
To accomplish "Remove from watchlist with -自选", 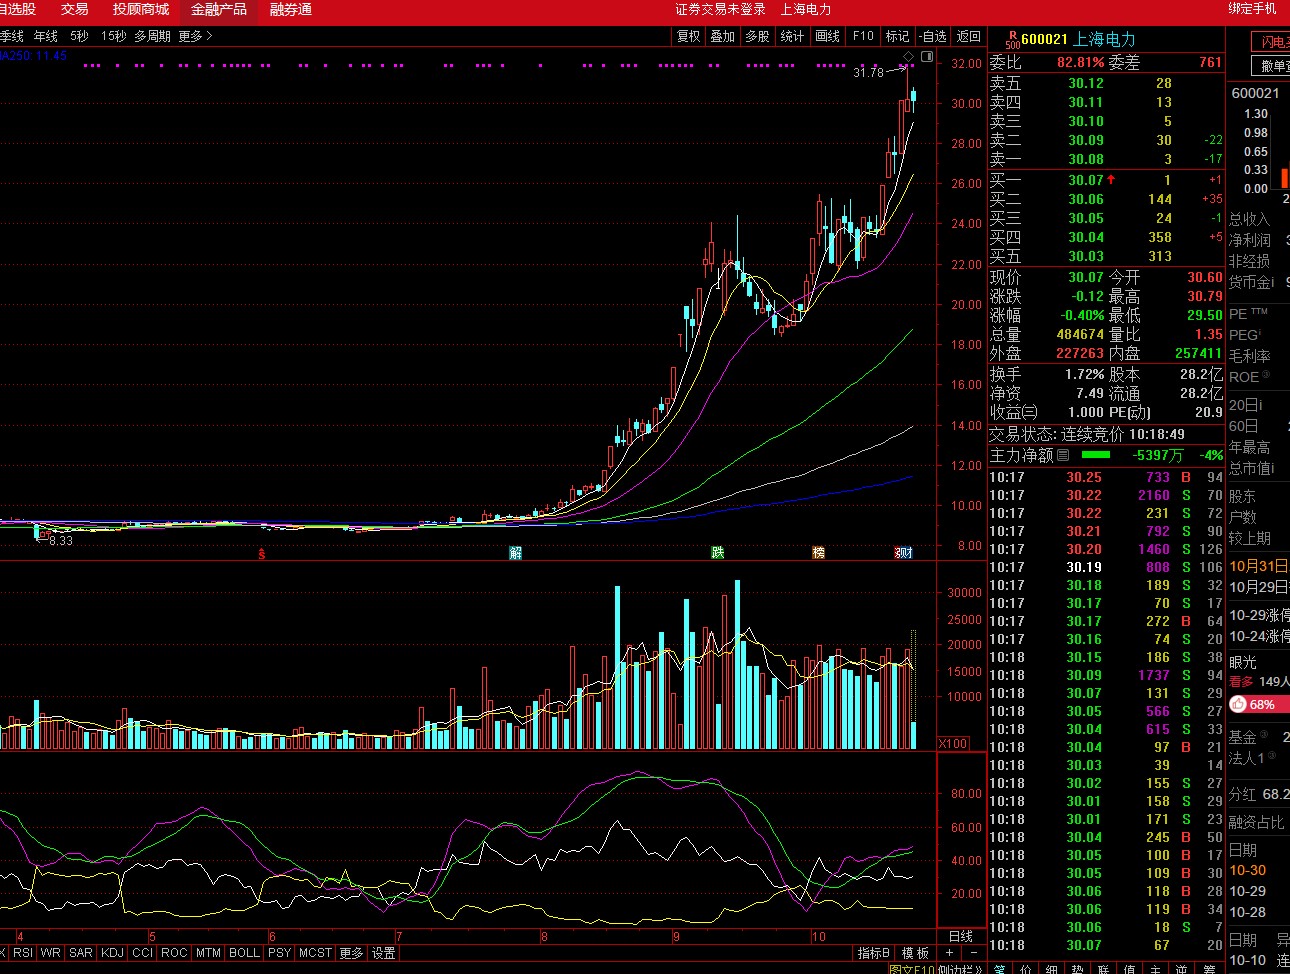I will [x=932, y=36].
